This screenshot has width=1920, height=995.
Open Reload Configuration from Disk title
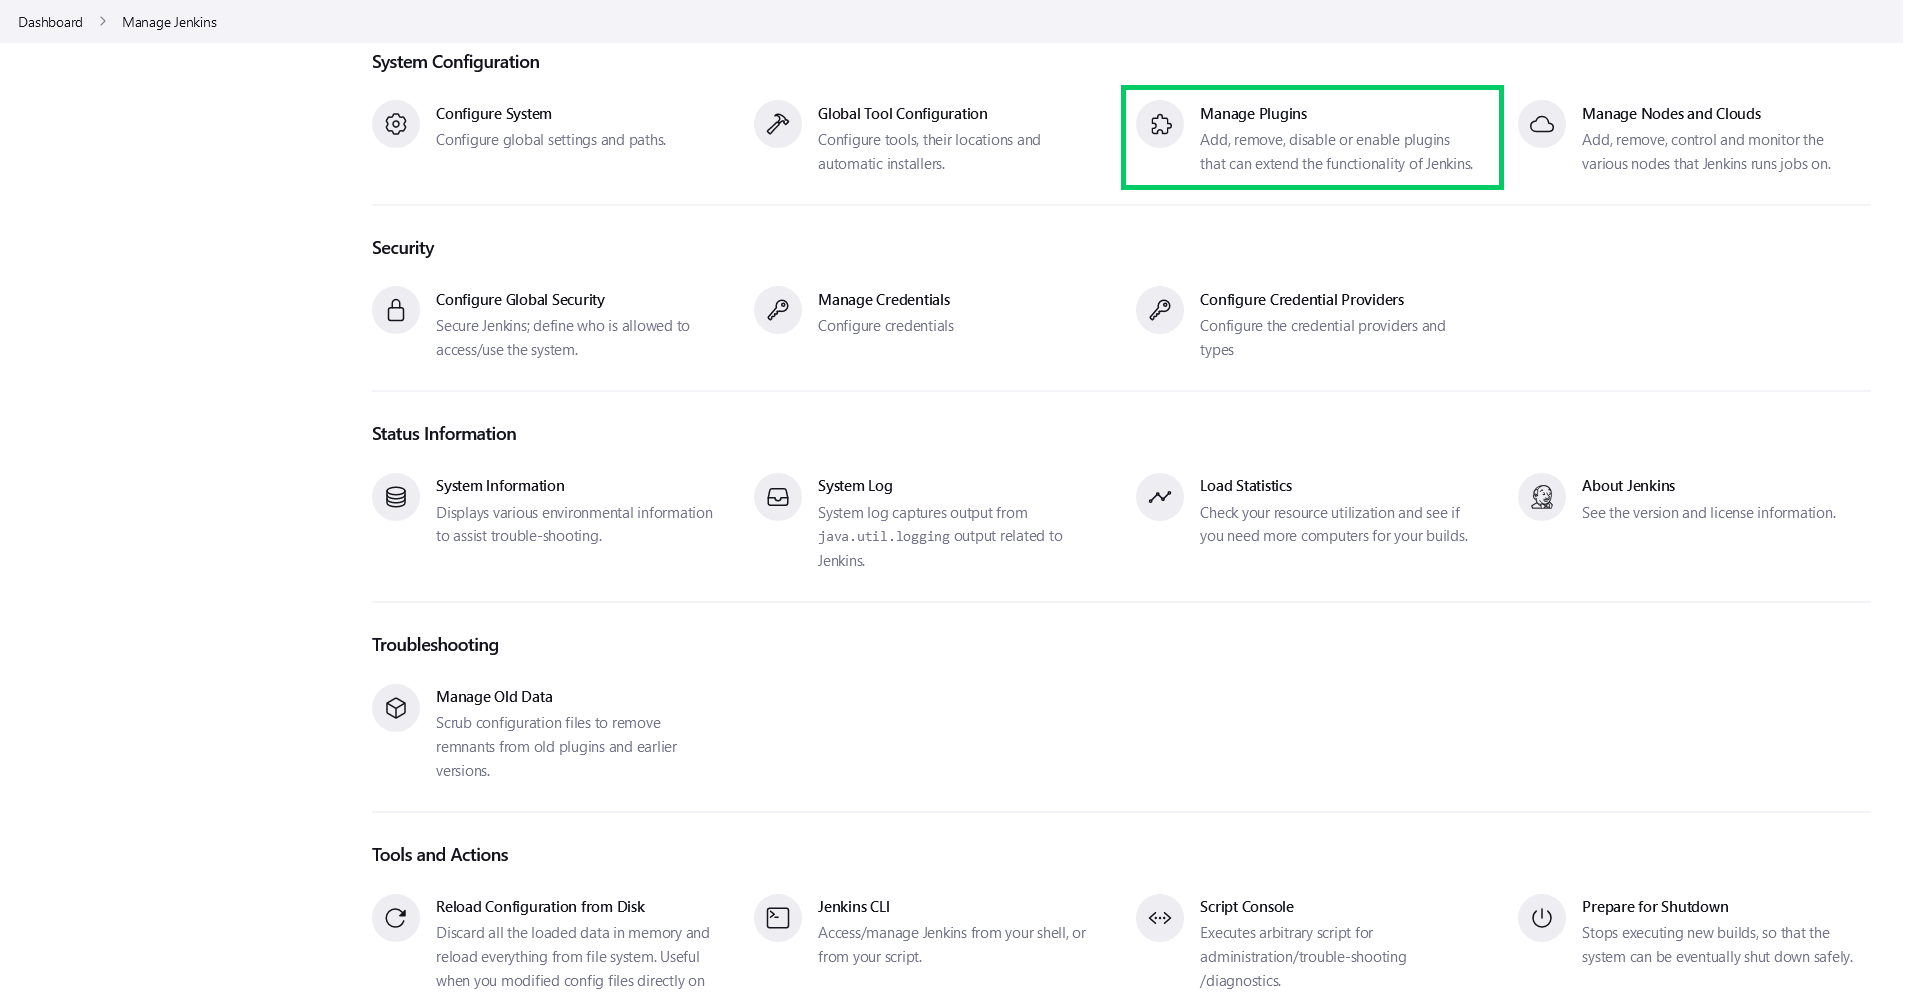coord(540,907)
